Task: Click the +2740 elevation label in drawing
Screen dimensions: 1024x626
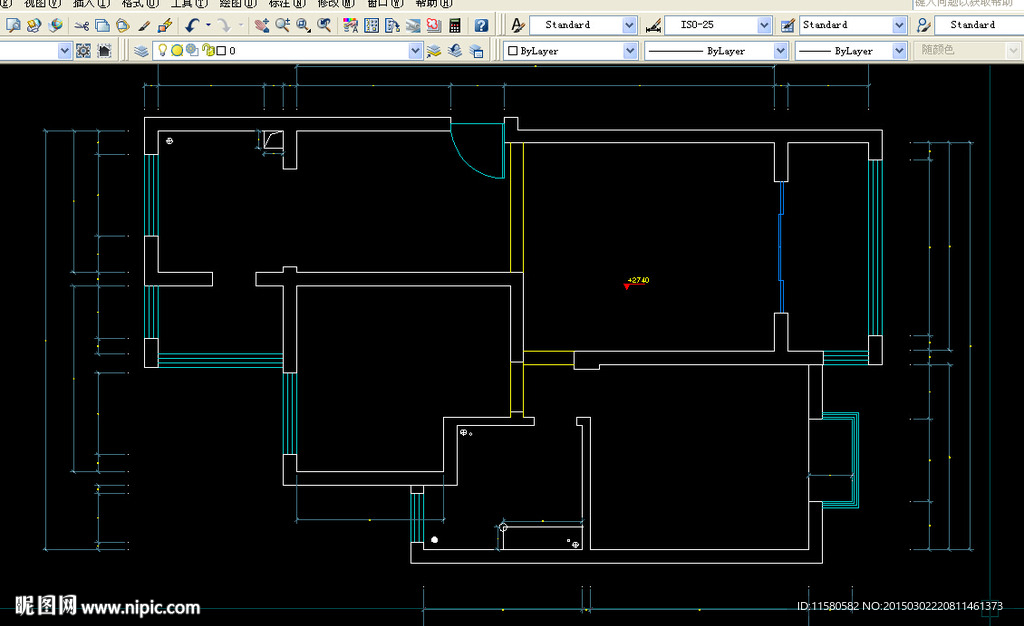Action: pyautogui.click(x=638, y=281)
